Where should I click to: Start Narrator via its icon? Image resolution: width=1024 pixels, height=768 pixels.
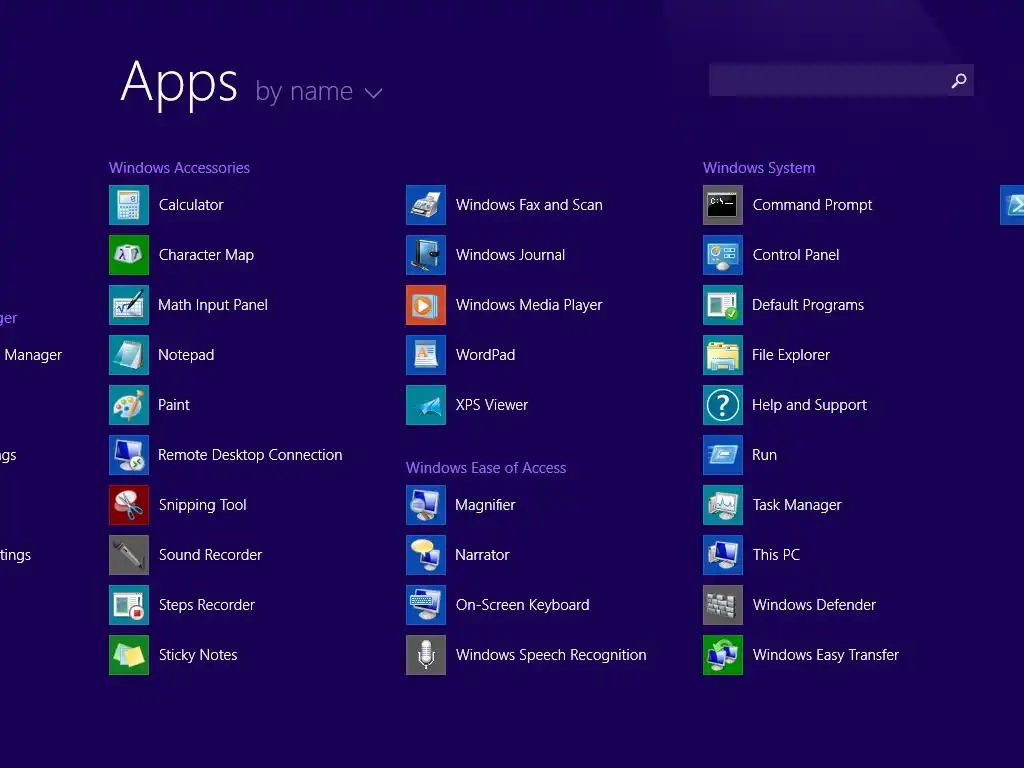point(426,555)
